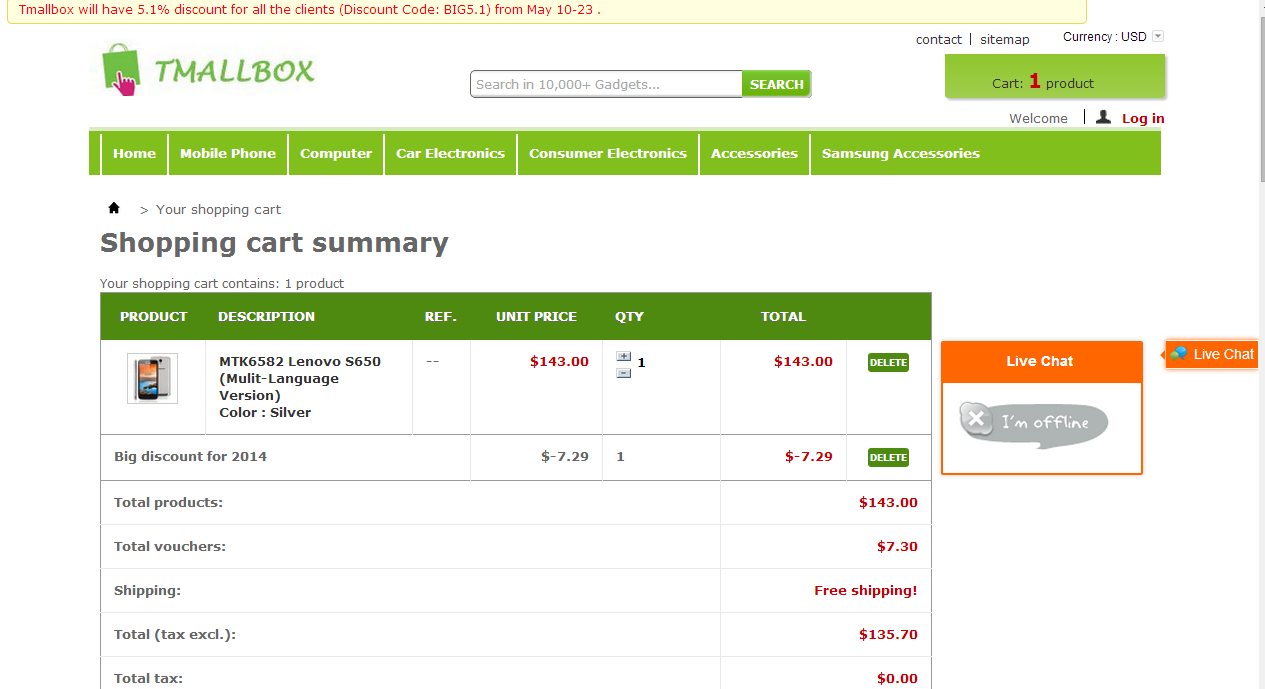Delete the Lenovo S650 product row

pyautogui.click(x=888, y=362)
